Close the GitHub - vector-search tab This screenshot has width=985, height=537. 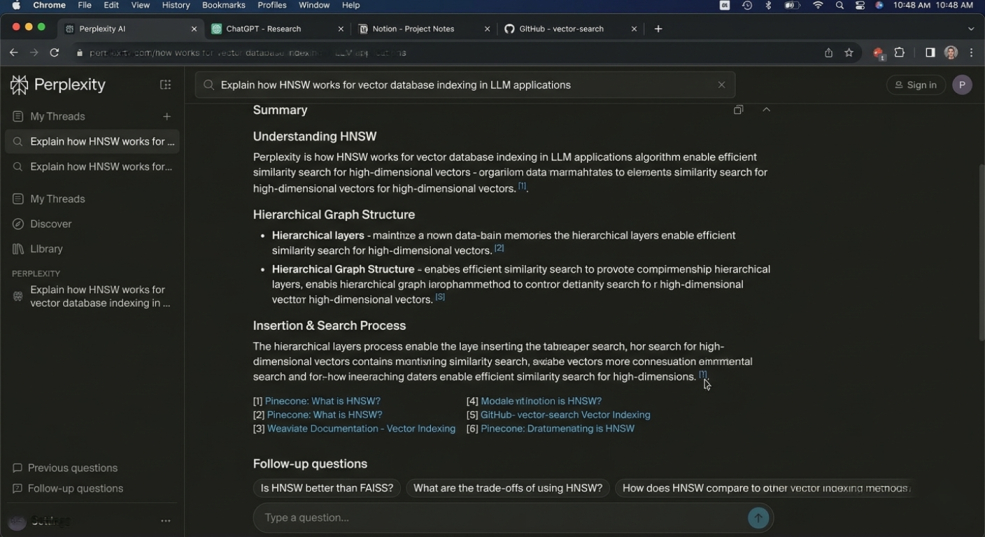tap(634, 29)
